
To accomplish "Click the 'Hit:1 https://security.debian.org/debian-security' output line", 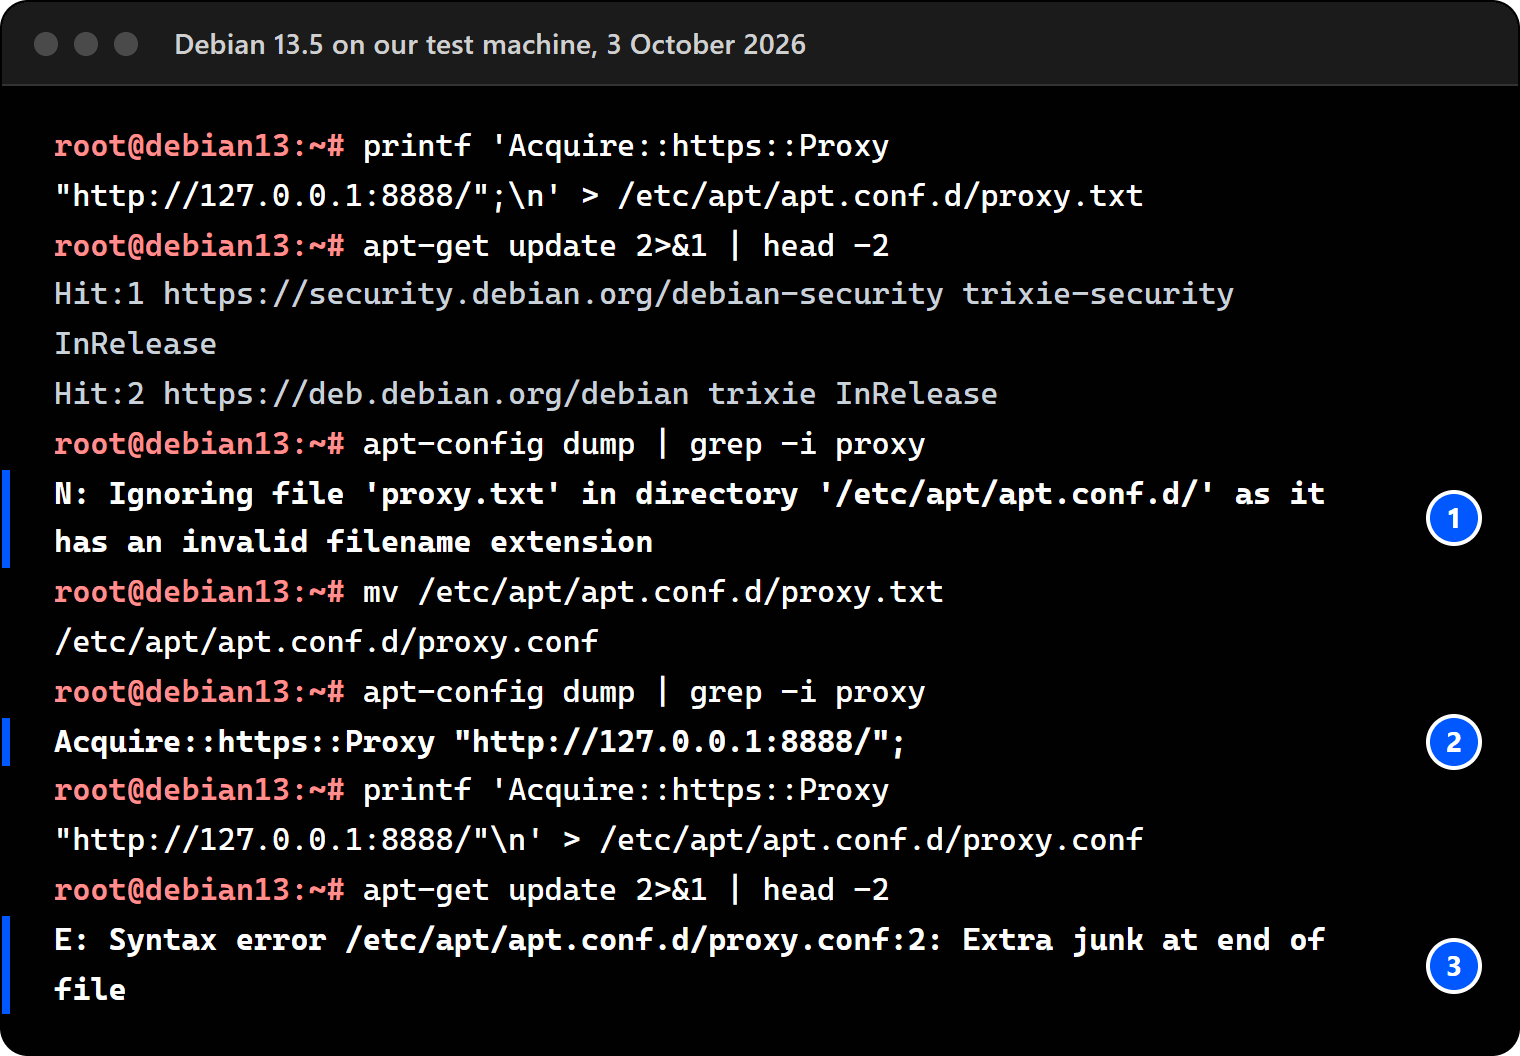I will coord(644,294).
